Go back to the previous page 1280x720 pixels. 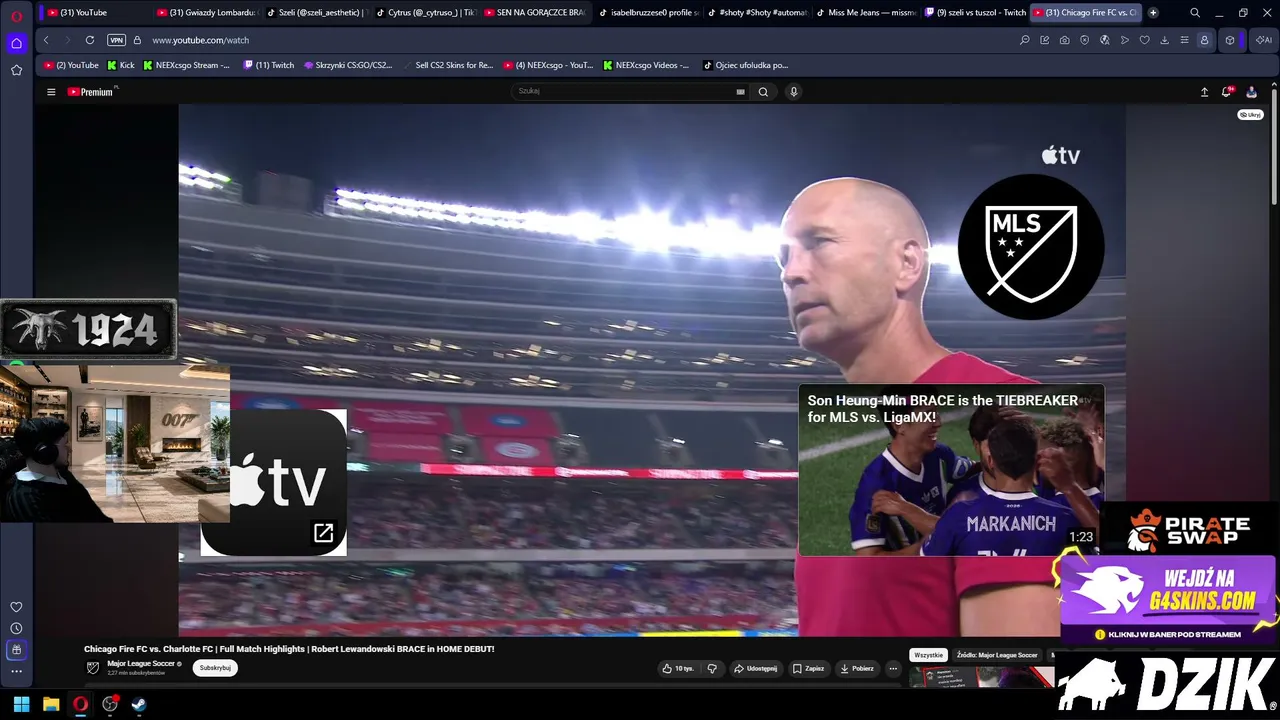tap(46, 40)
